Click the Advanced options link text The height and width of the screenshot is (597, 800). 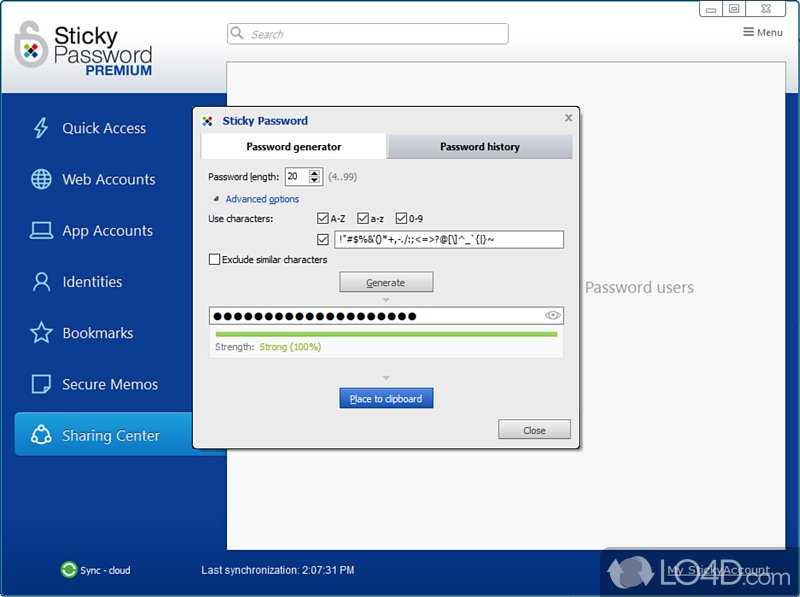click(262, 199)
